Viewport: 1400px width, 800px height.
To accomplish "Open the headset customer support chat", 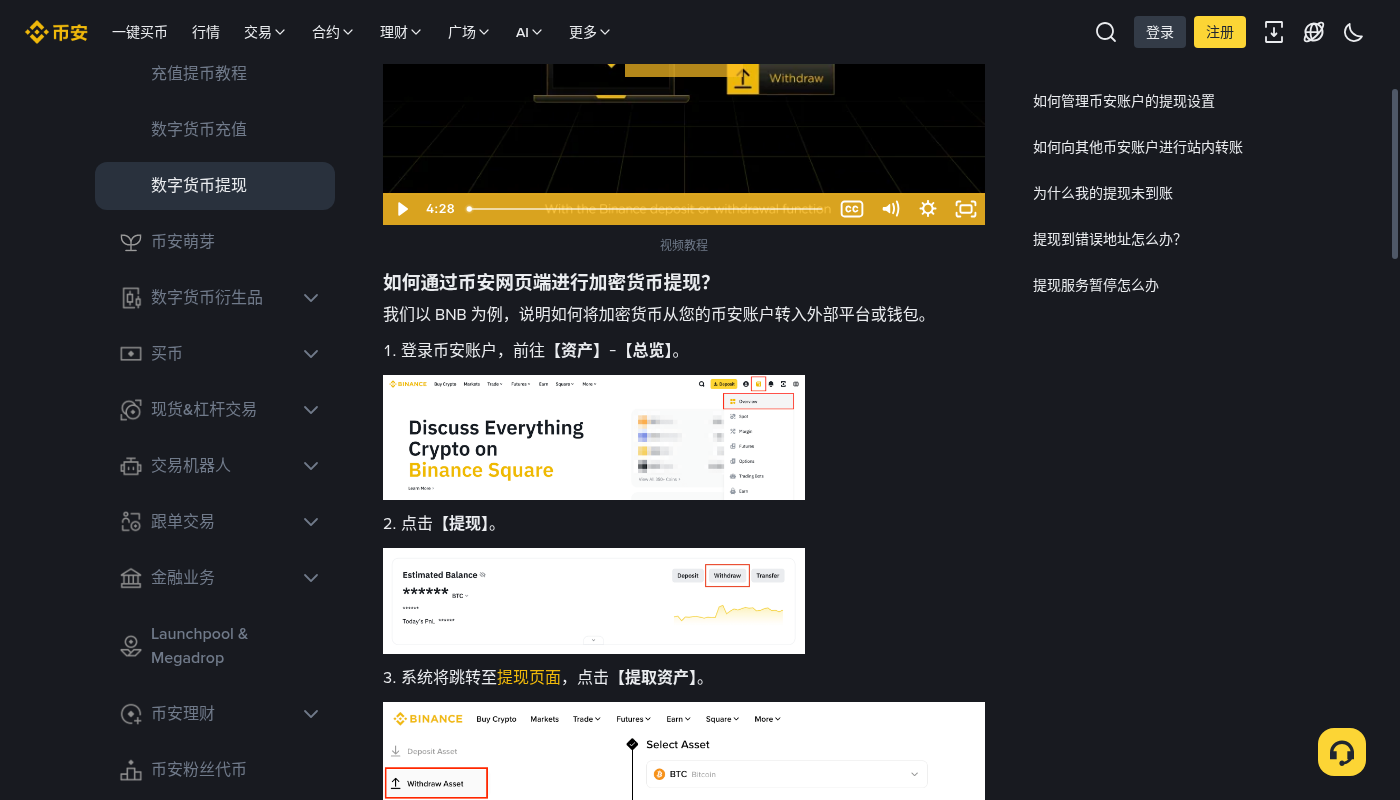I will [x=1342, y=752].
